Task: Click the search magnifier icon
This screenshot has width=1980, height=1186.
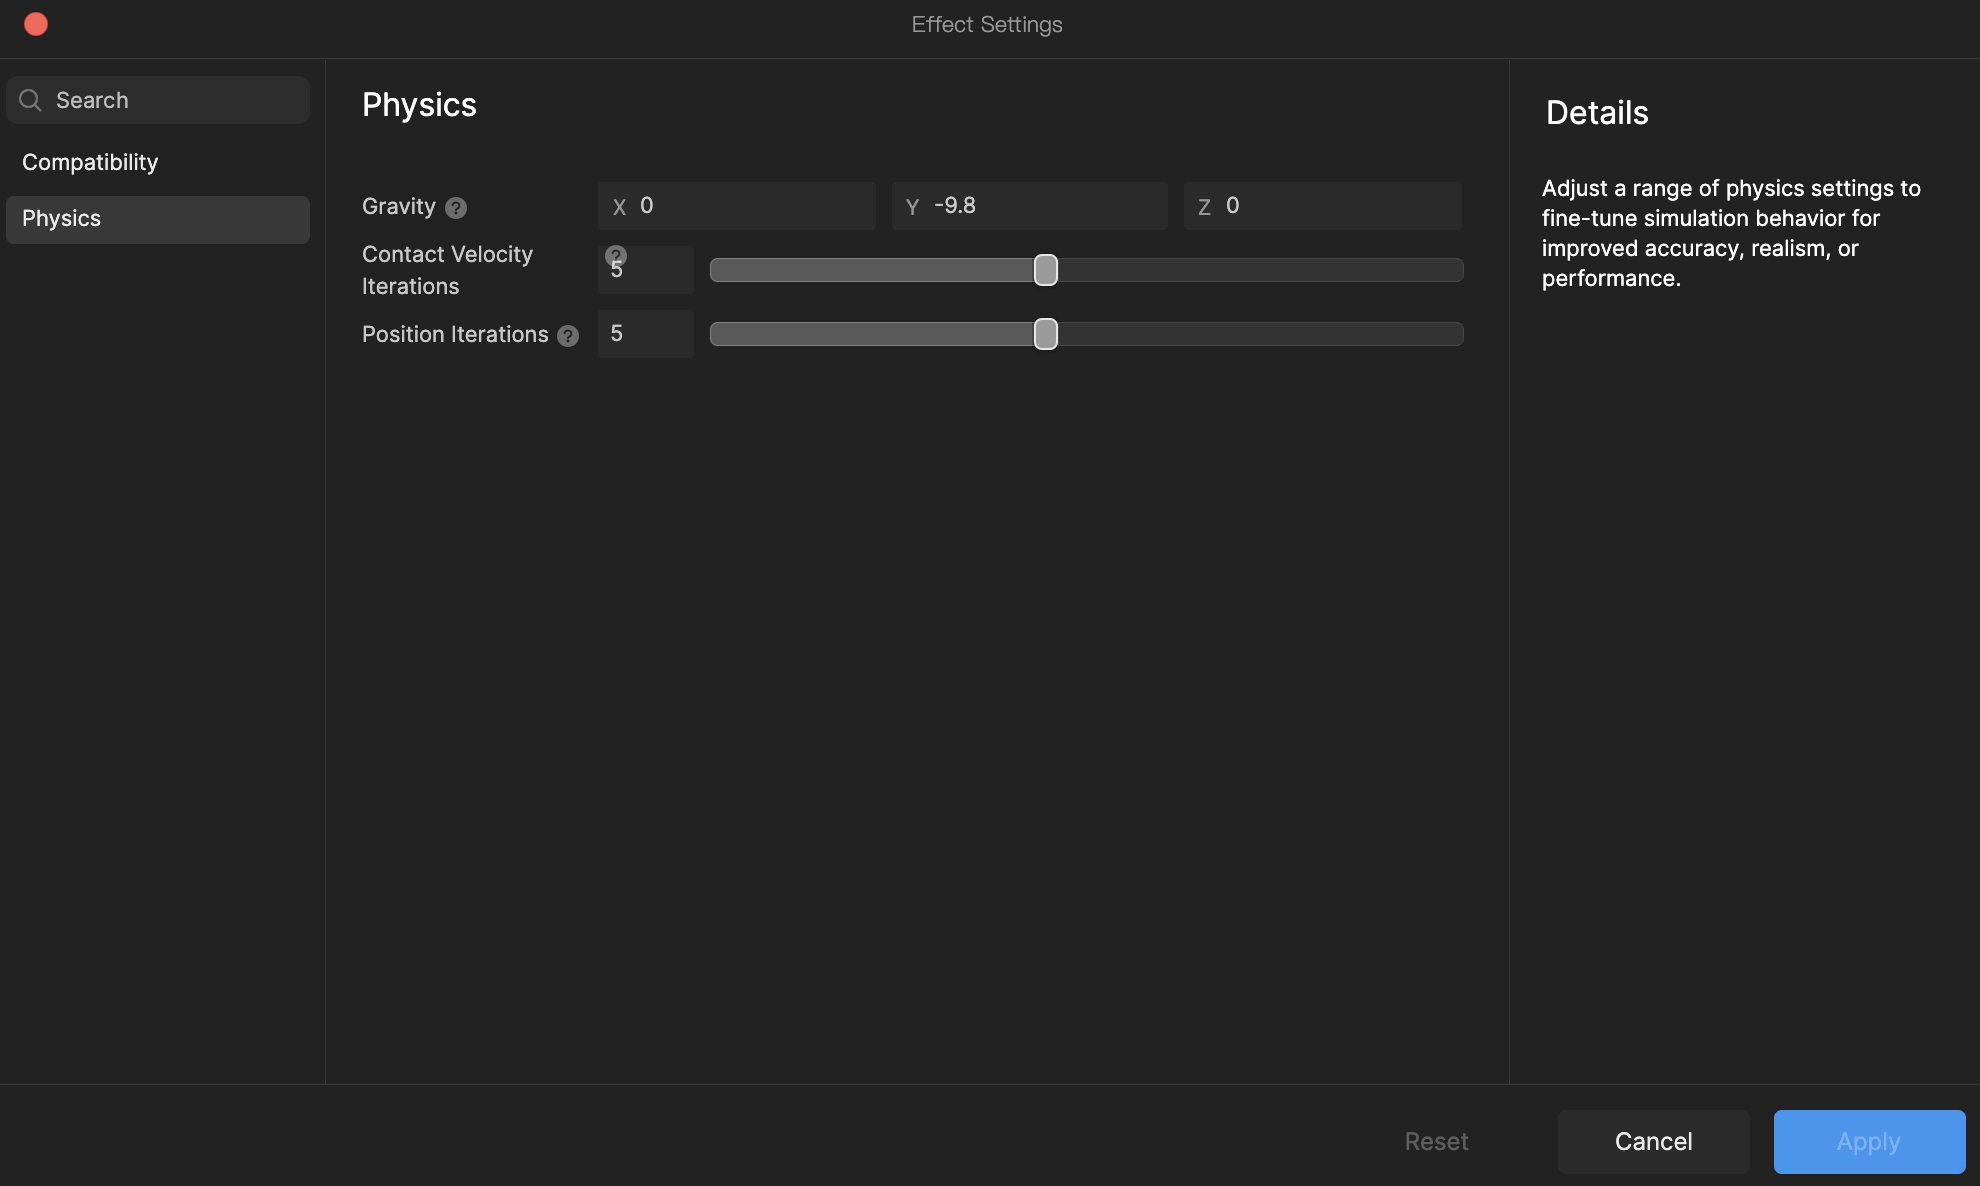Action: [31, 100]
